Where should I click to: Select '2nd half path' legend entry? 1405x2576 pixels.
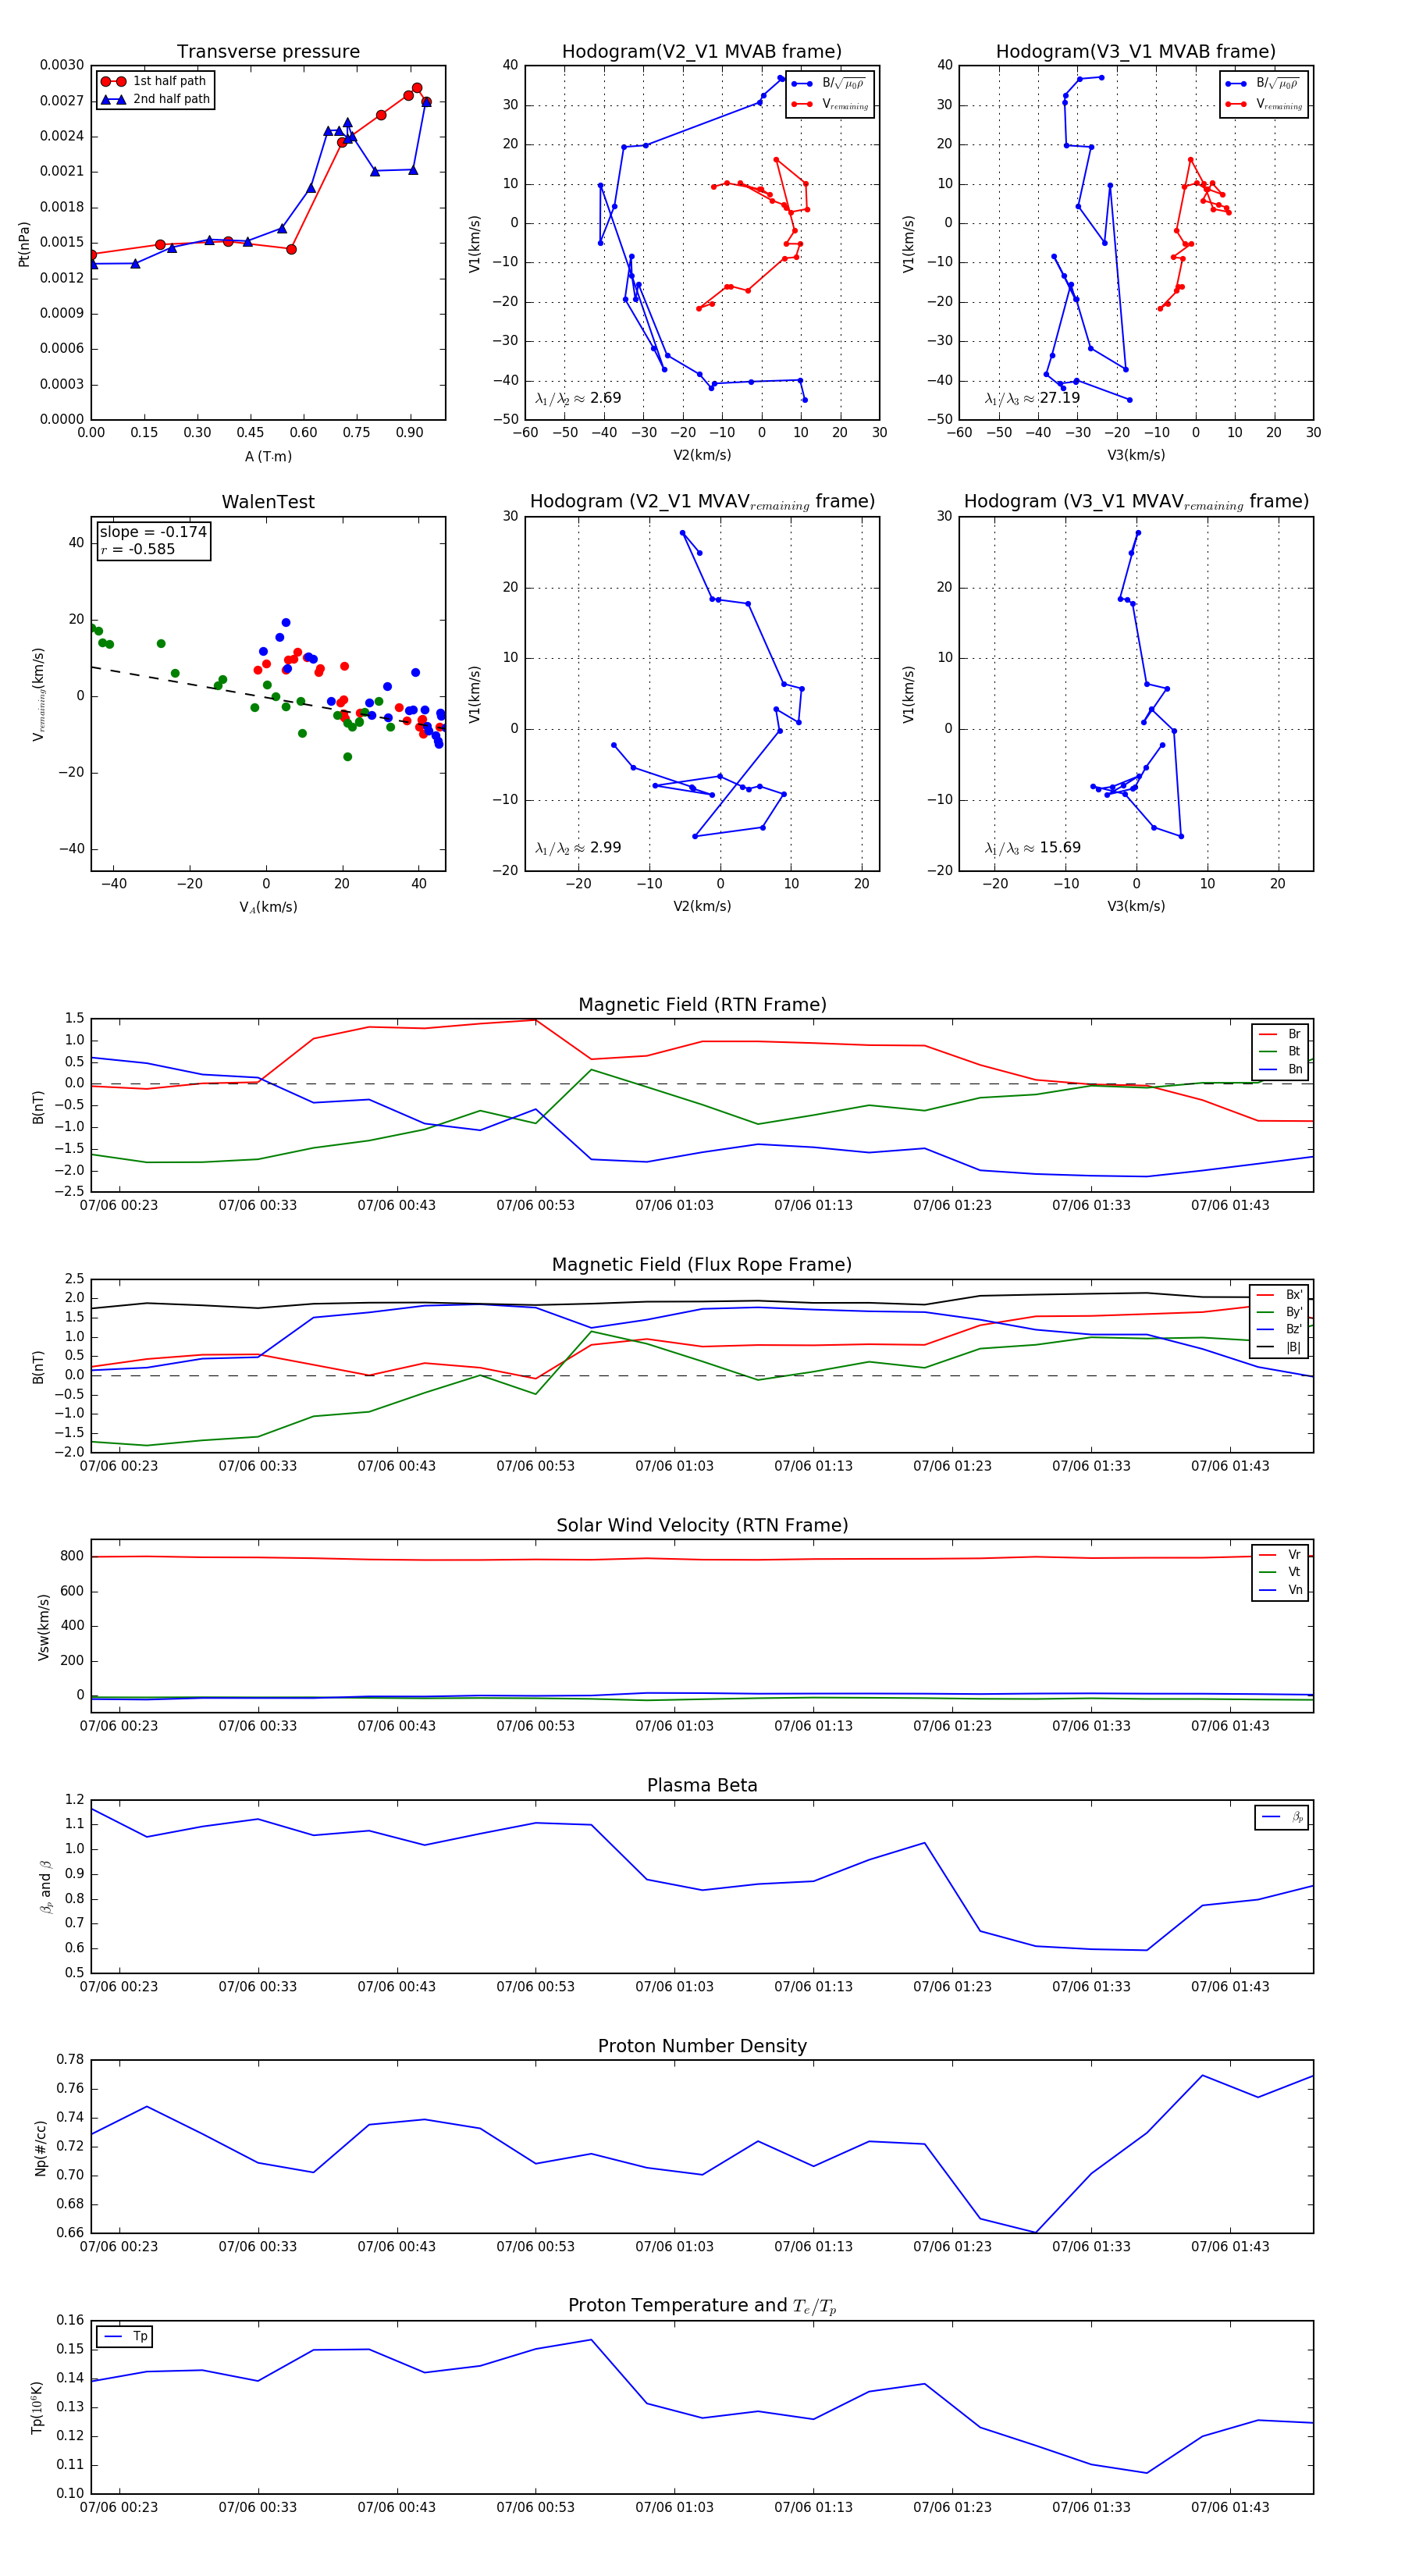coord(157,99)
